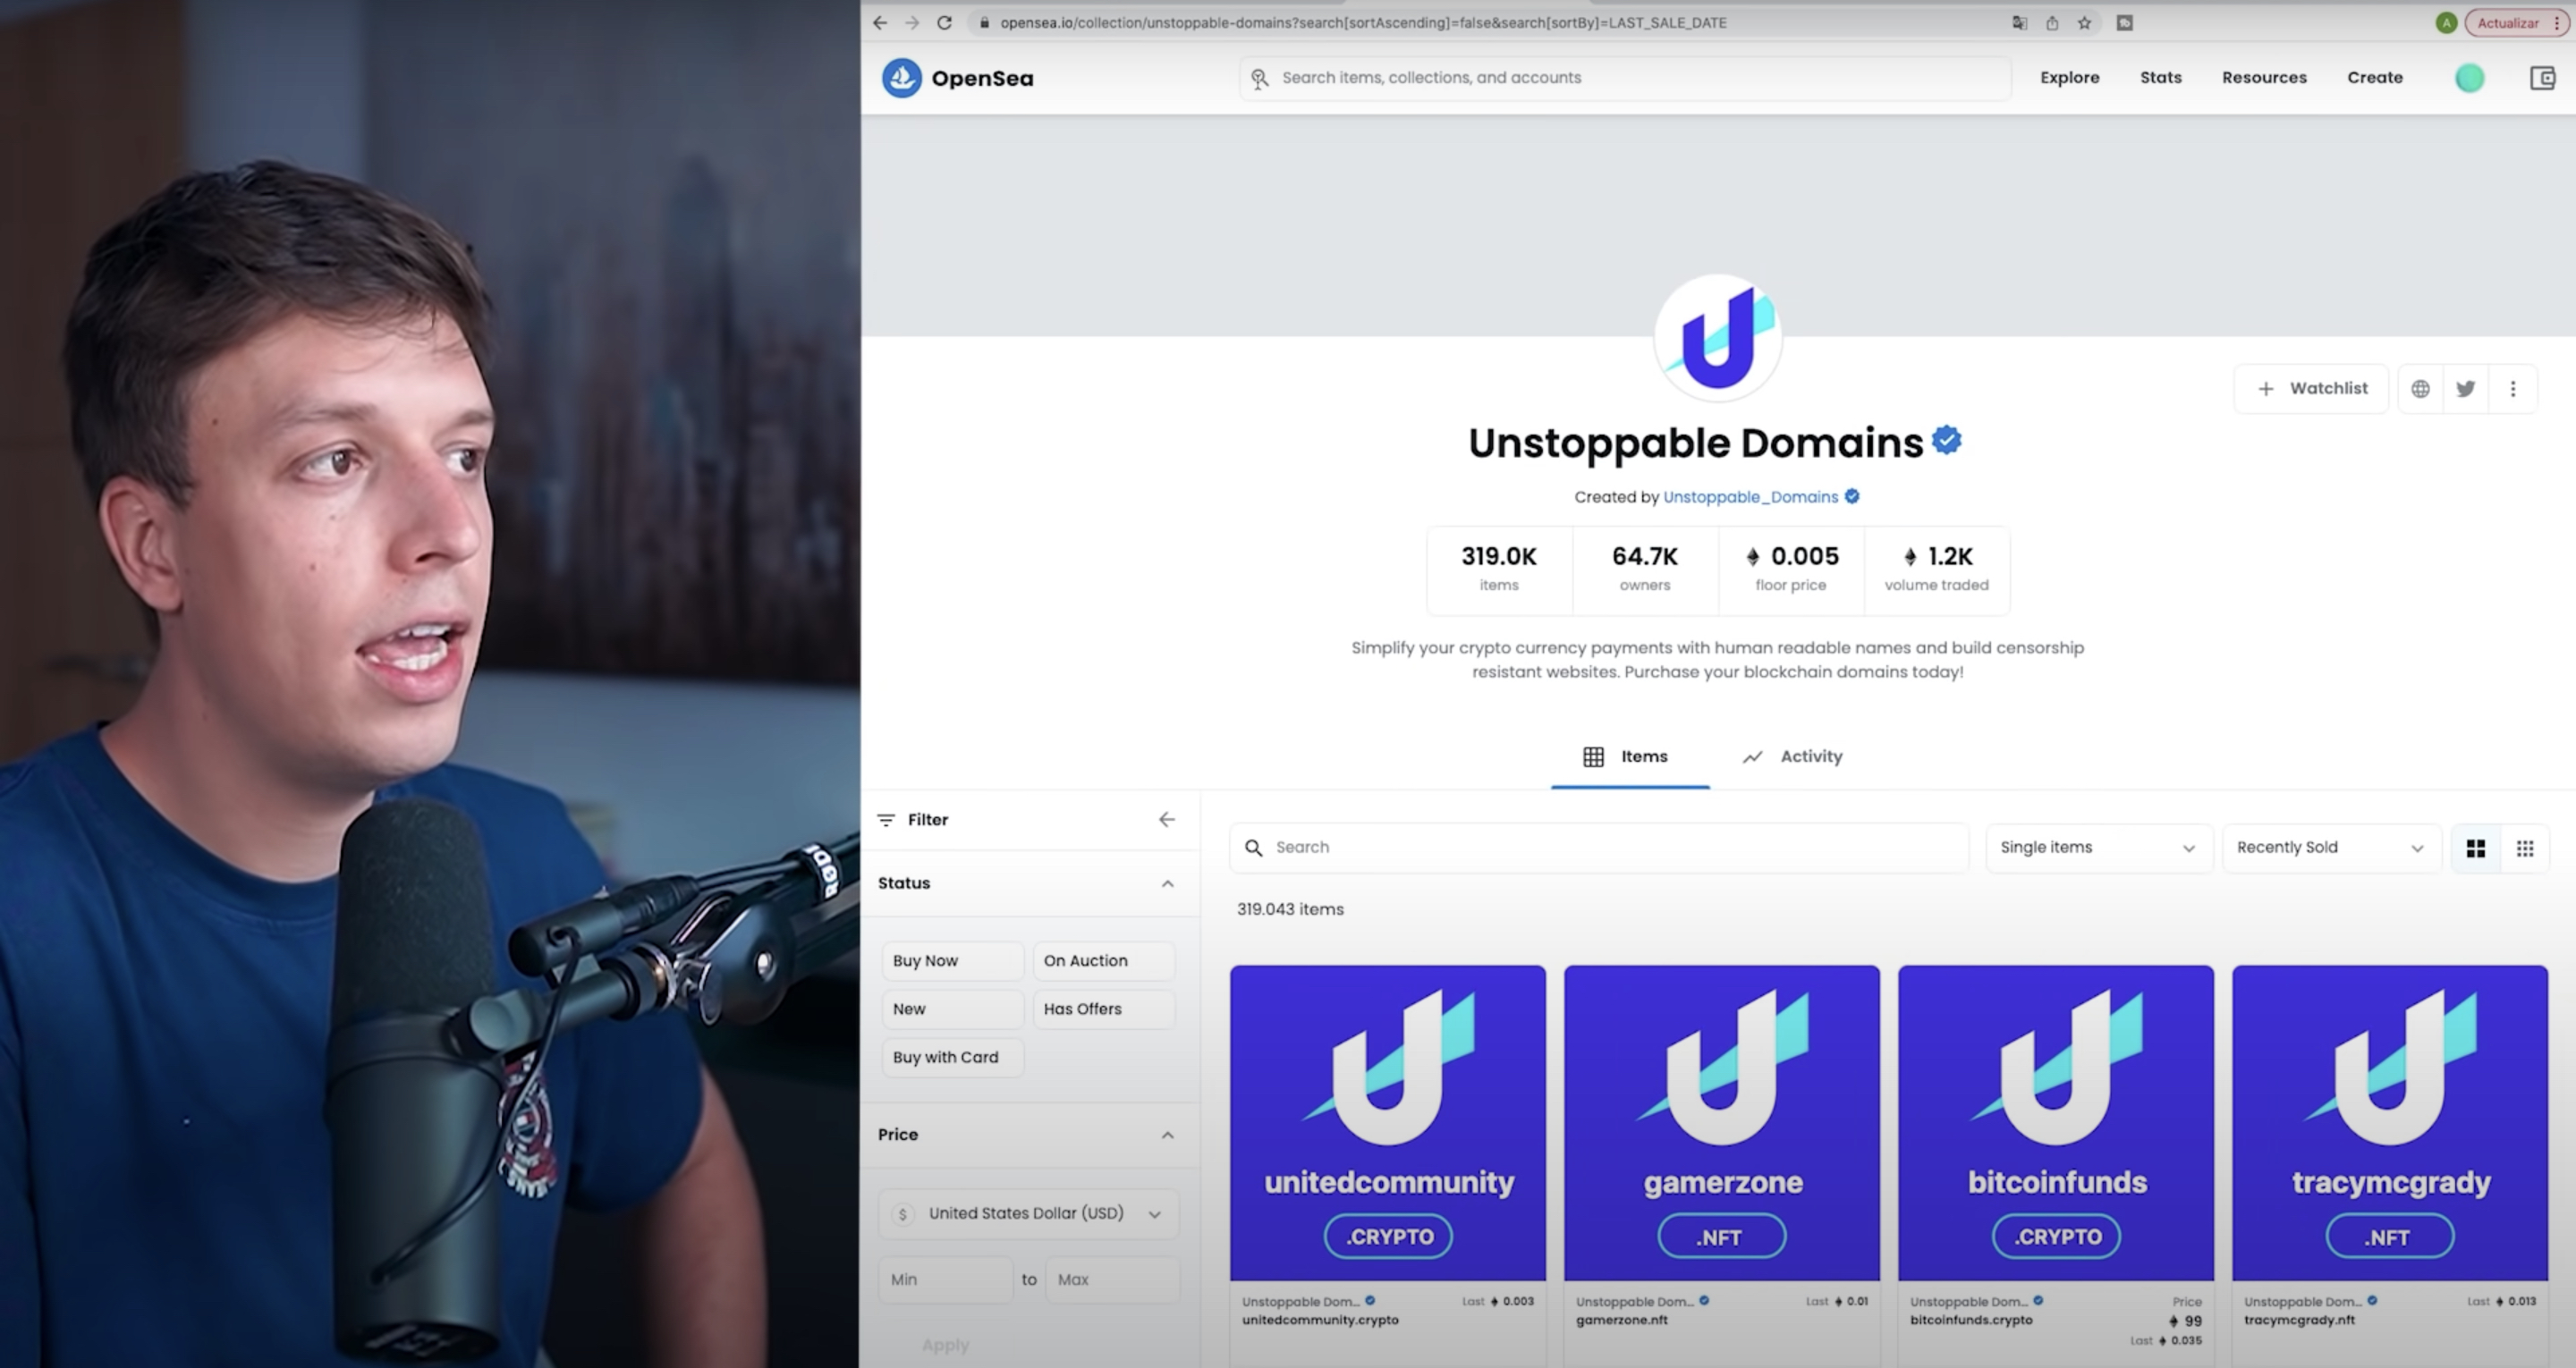Click the browser forward arrow
2576x1368 pixels.
point(912,23)
